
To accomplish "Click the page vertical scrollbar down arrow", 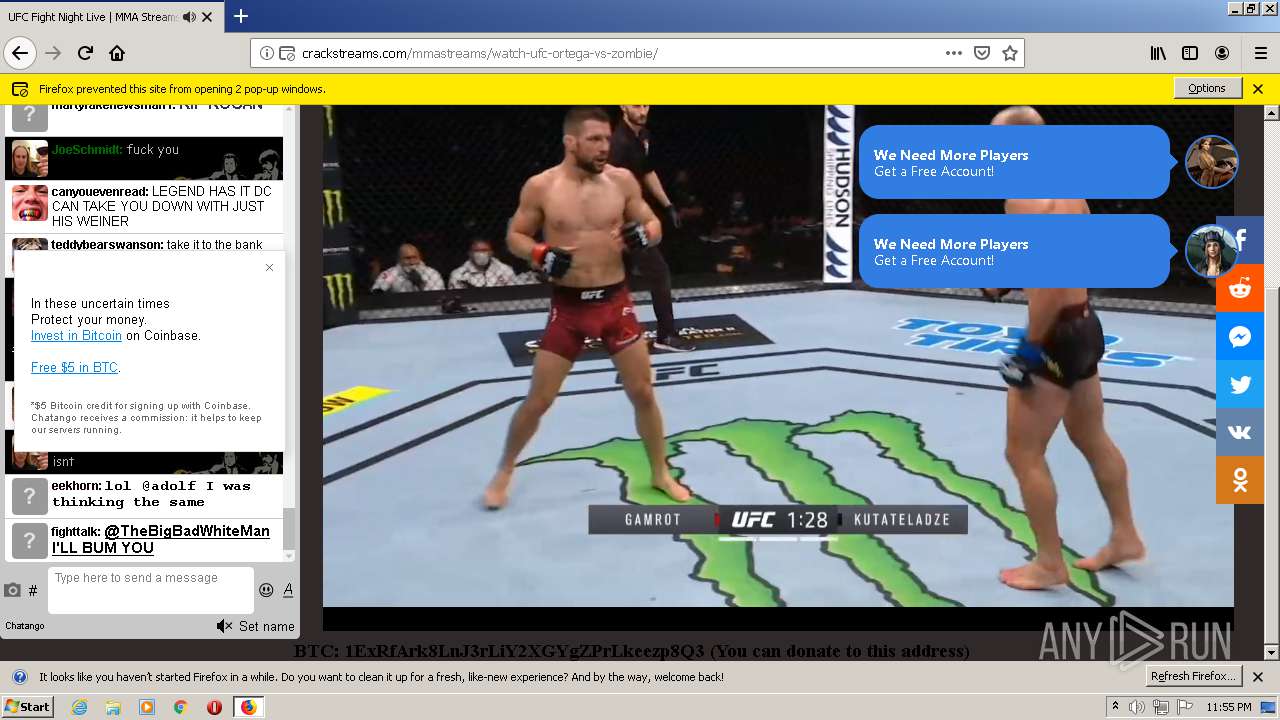I will tap(1272, 653).
